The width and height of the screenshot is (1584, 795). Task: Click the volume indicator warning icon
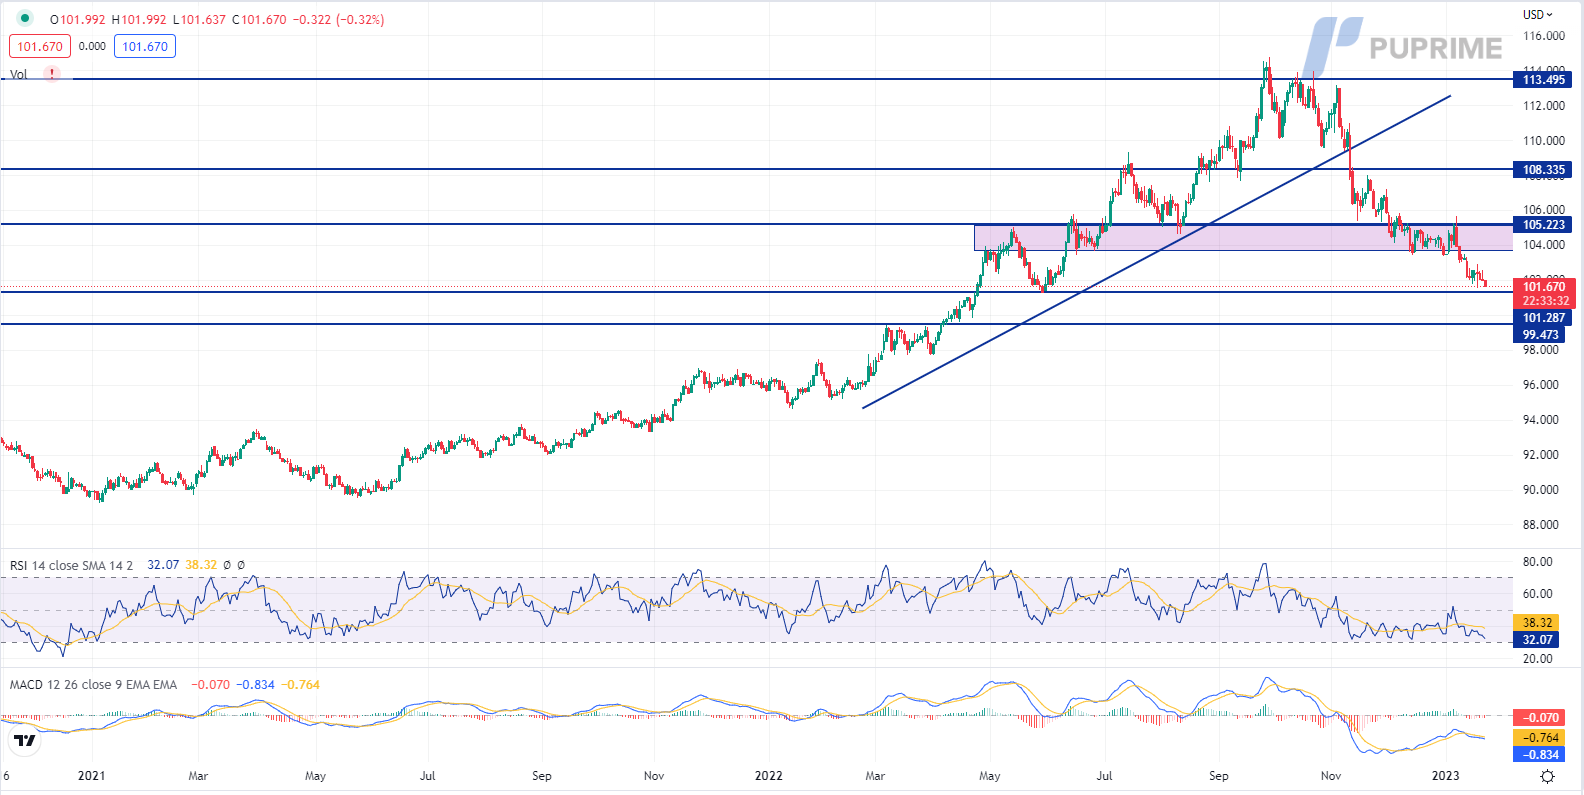pyautogui.click(x=52, y=74)
